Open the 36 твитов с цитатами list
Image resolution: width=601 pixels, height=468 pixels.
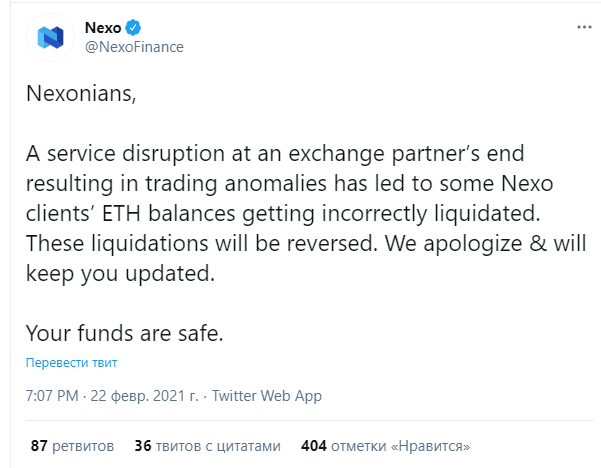(207, 446)
